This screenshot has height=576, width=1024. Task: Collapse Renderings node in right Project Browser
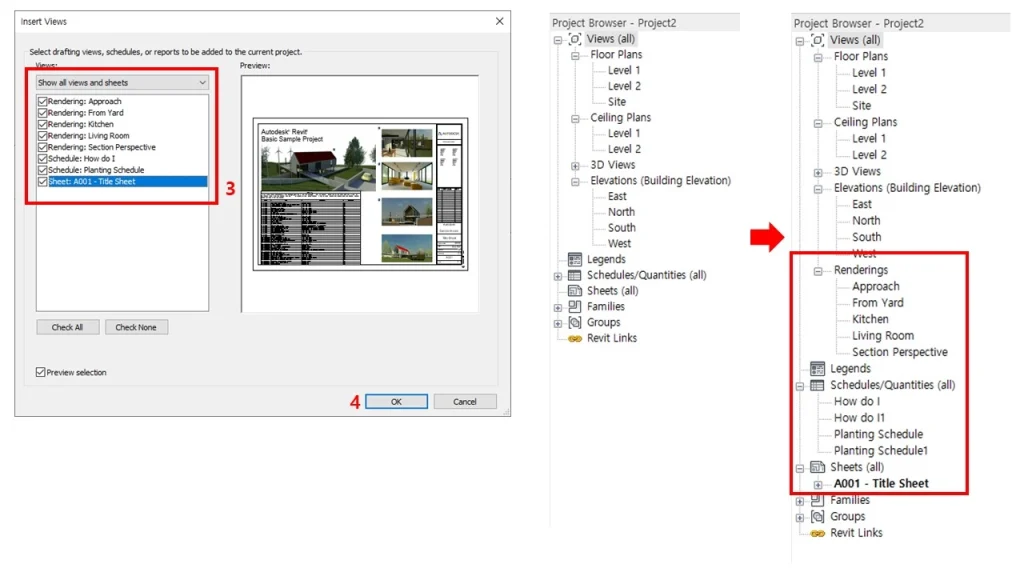click(818, 271)
